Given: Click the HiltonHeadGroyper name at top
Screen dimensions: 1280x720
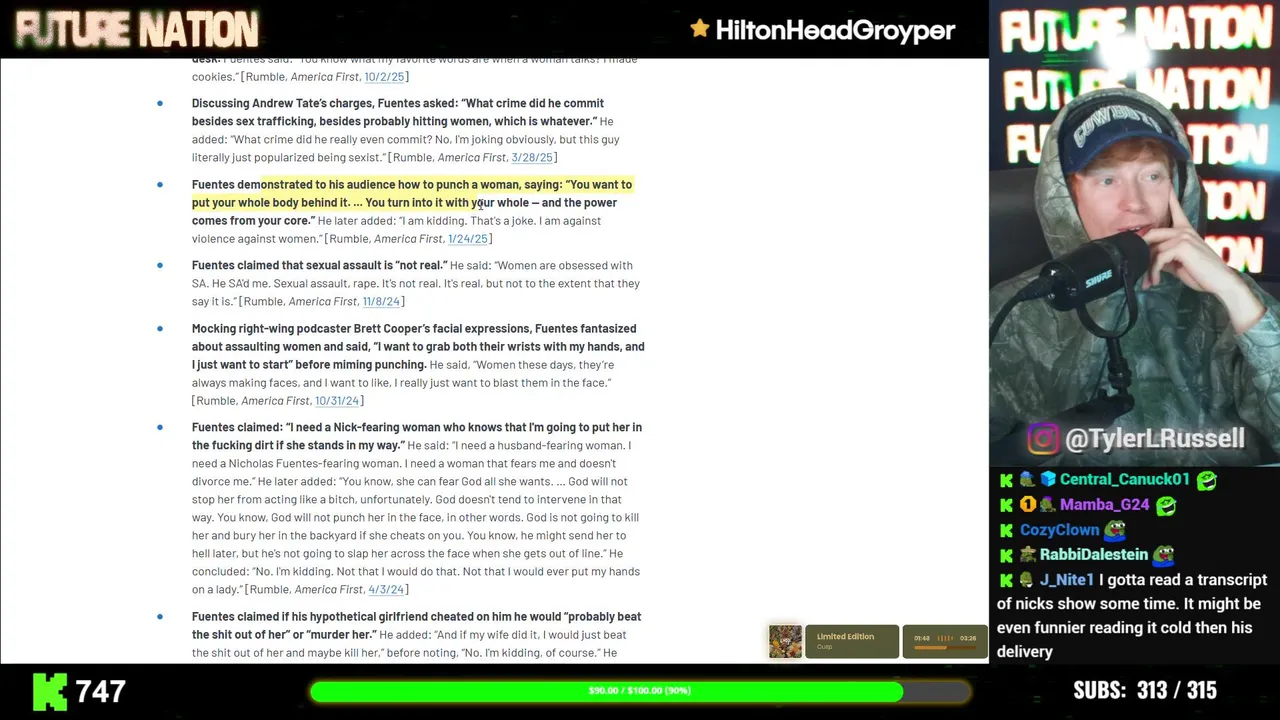Looking at the screenshot, I should point(835,30).
